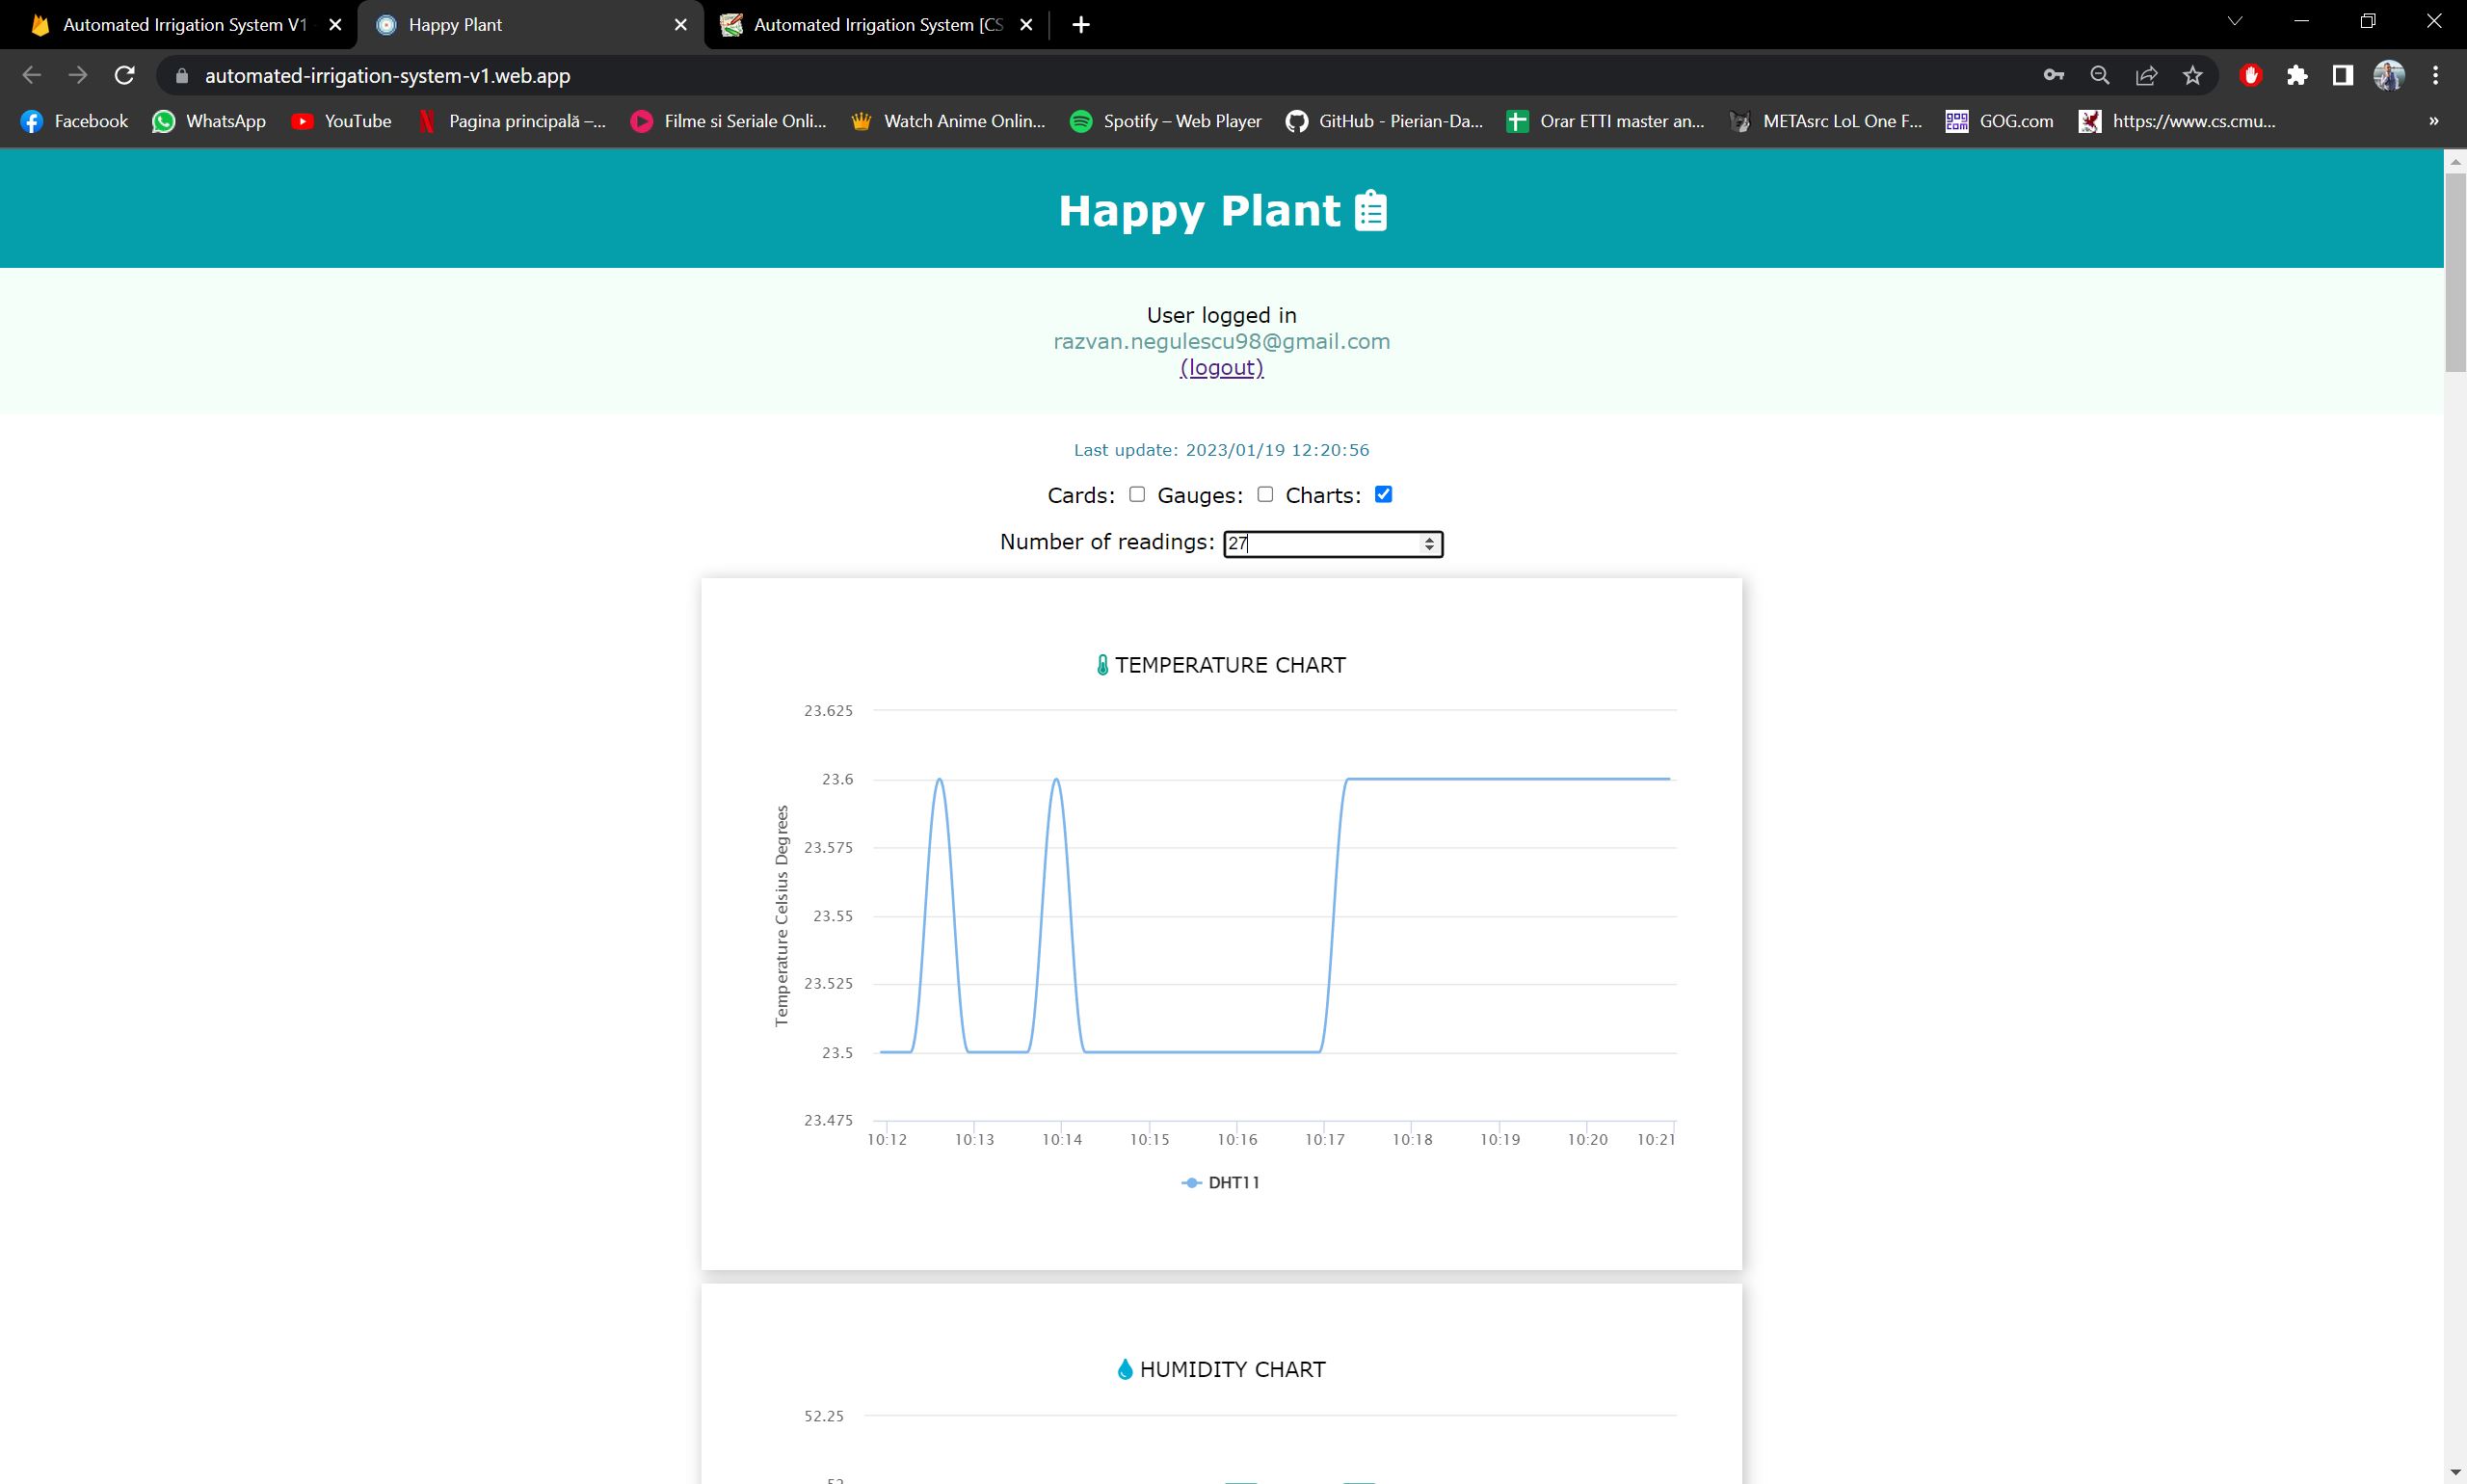The width and height of the screenshot is (2467, 1484).
Task: Open Chrome three-dot menu
Action: pyautogui.click(x=2435, y=75)
